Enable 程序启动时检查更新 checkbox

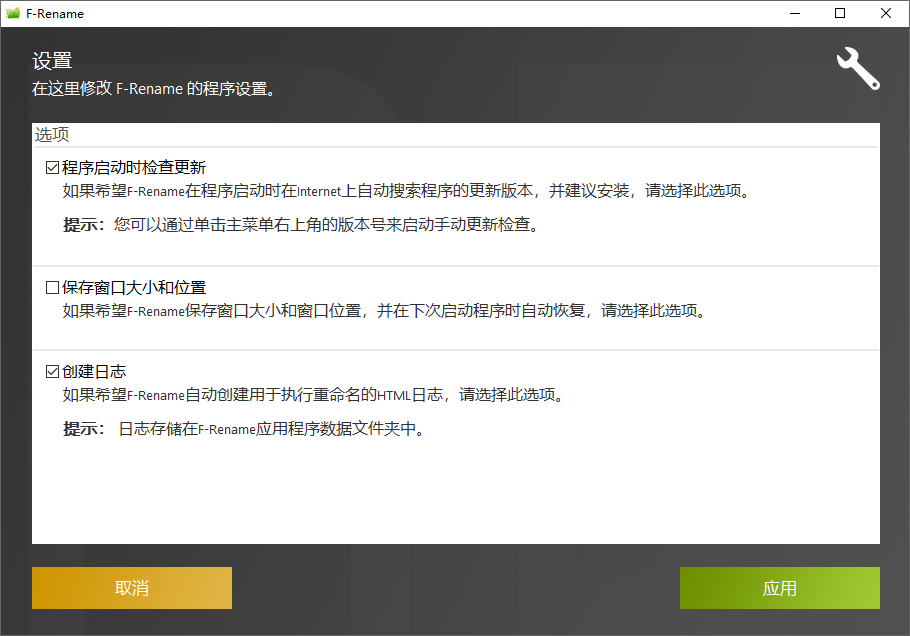pos(51,167)
